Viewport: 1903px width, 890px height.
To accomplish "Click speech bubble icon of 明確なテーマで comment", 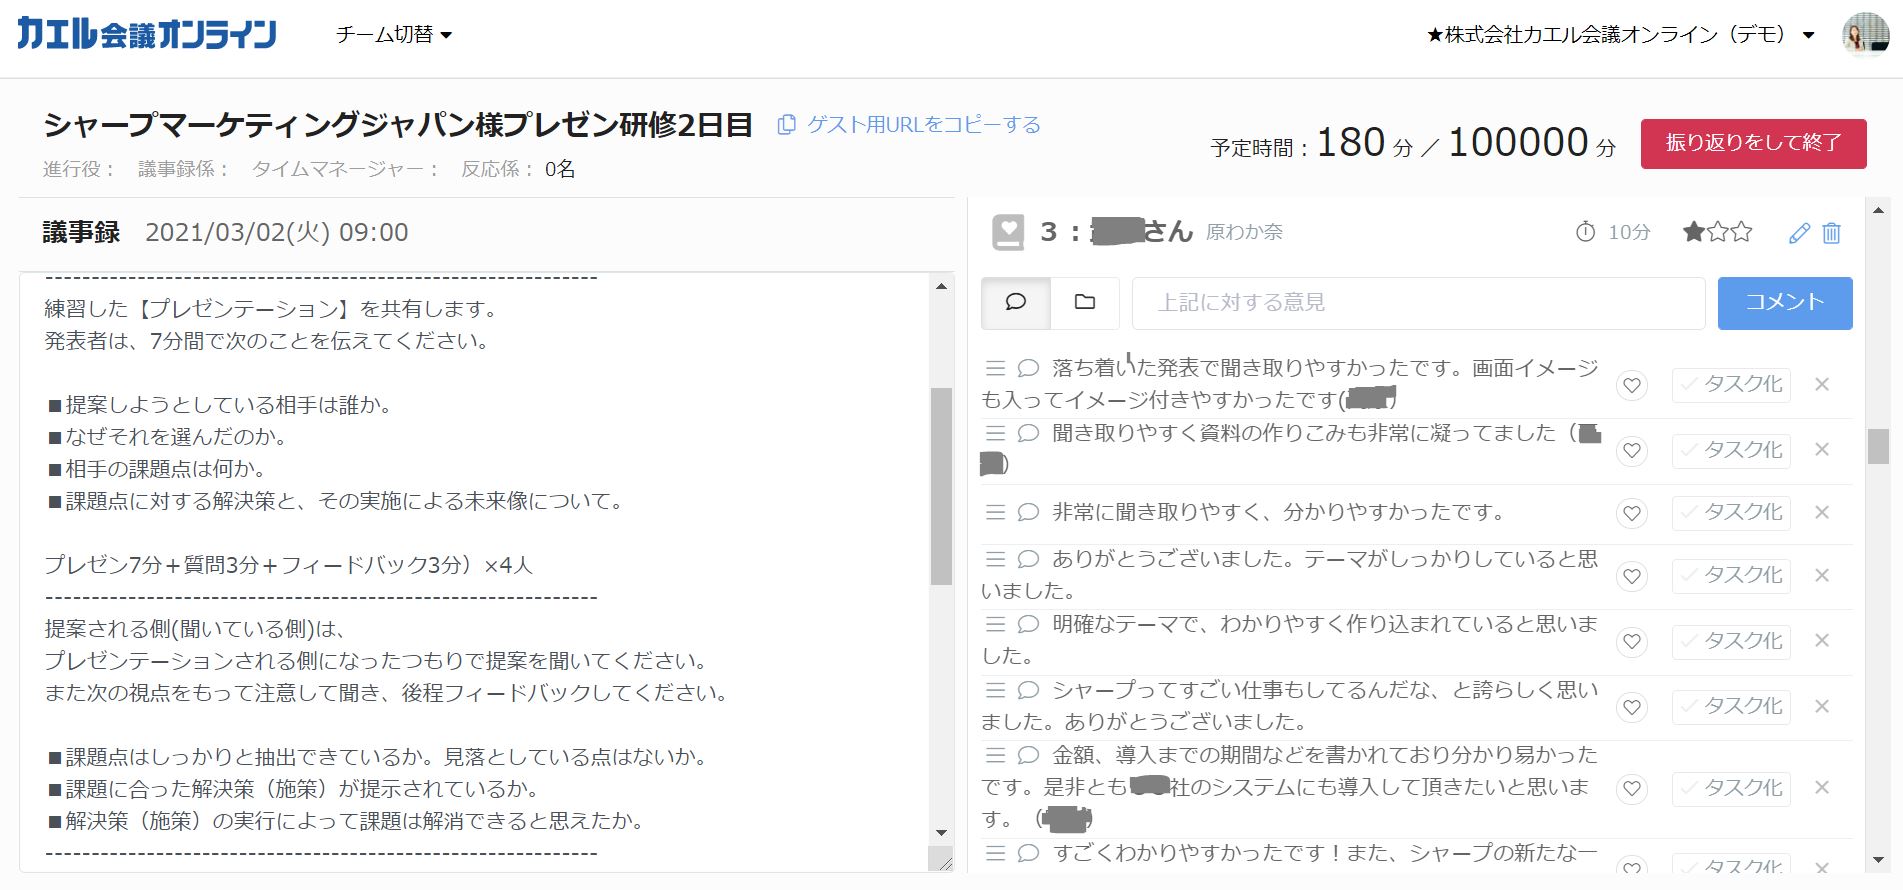I will point(1028,624).
